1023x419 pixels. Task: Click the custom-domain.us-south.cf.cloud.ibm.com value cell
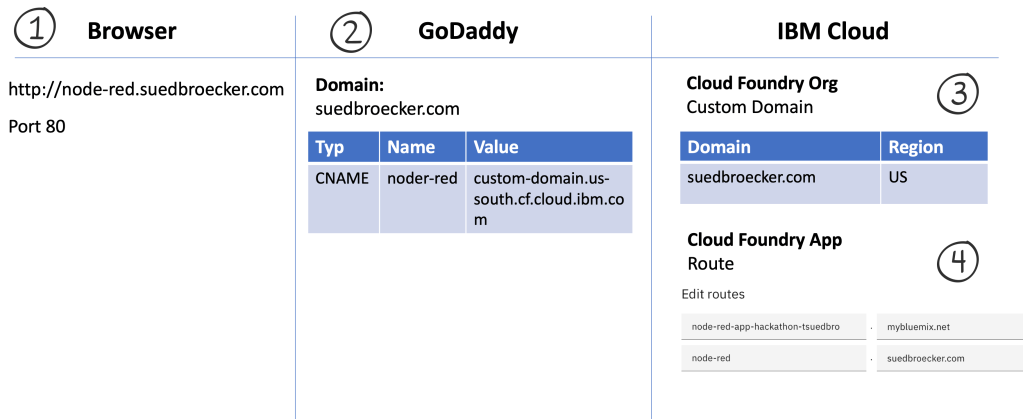click(548, 198)
